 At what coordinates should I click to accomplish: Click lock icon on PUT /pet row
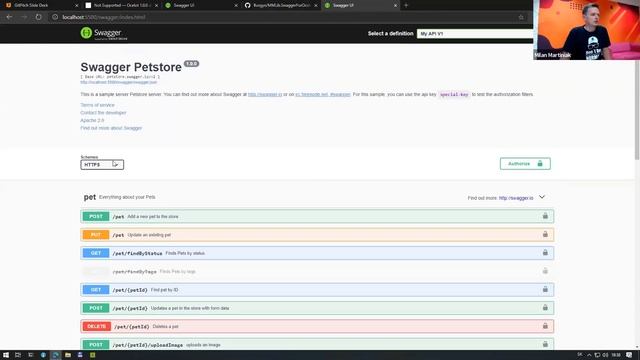[x=545, y=234]
